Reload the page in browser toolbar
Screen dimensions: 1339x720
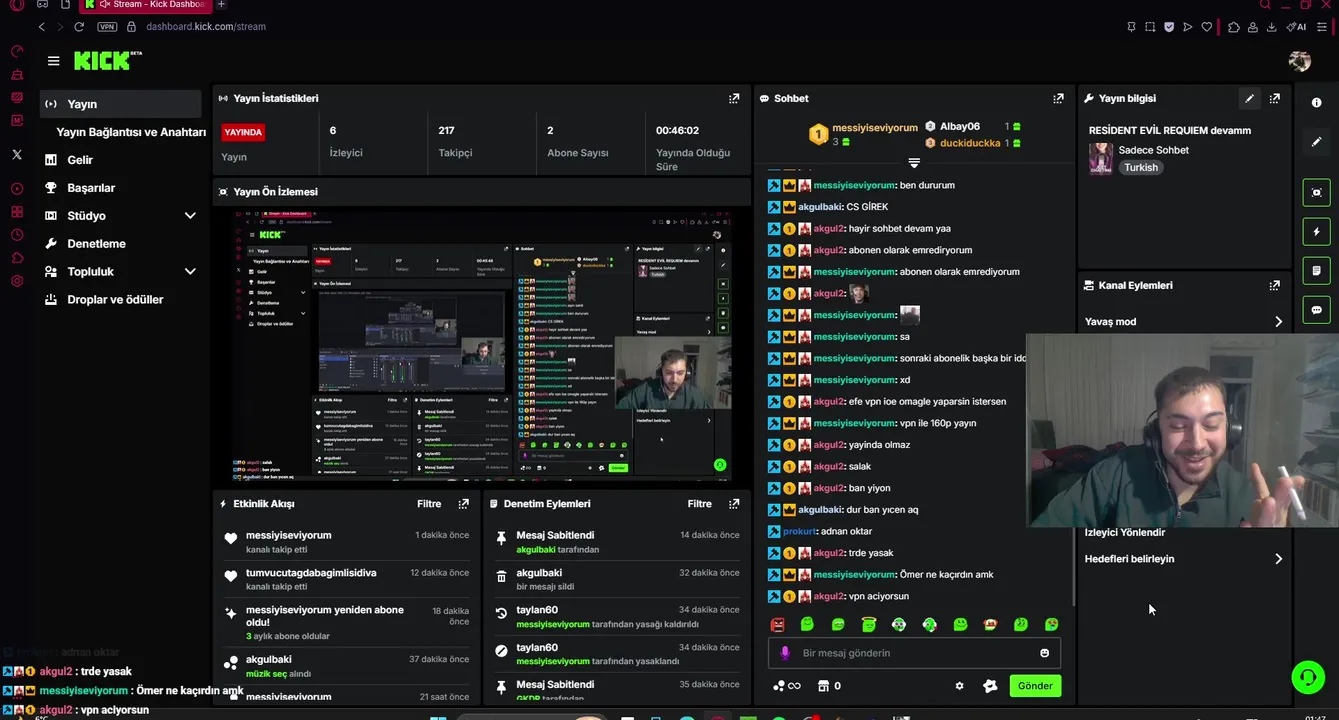pyautogui.click(x=79, y=27)
